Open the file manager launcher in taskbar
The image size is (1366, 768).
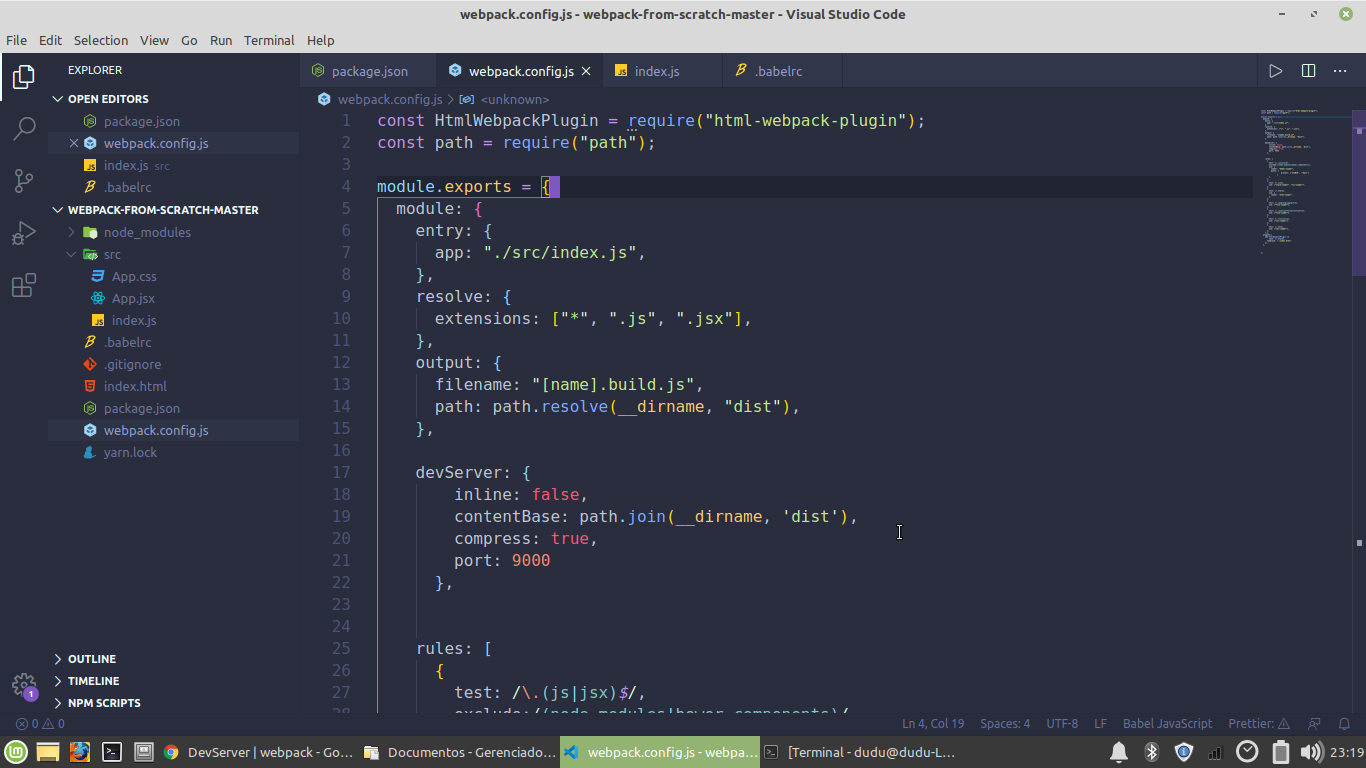[47, 752]
